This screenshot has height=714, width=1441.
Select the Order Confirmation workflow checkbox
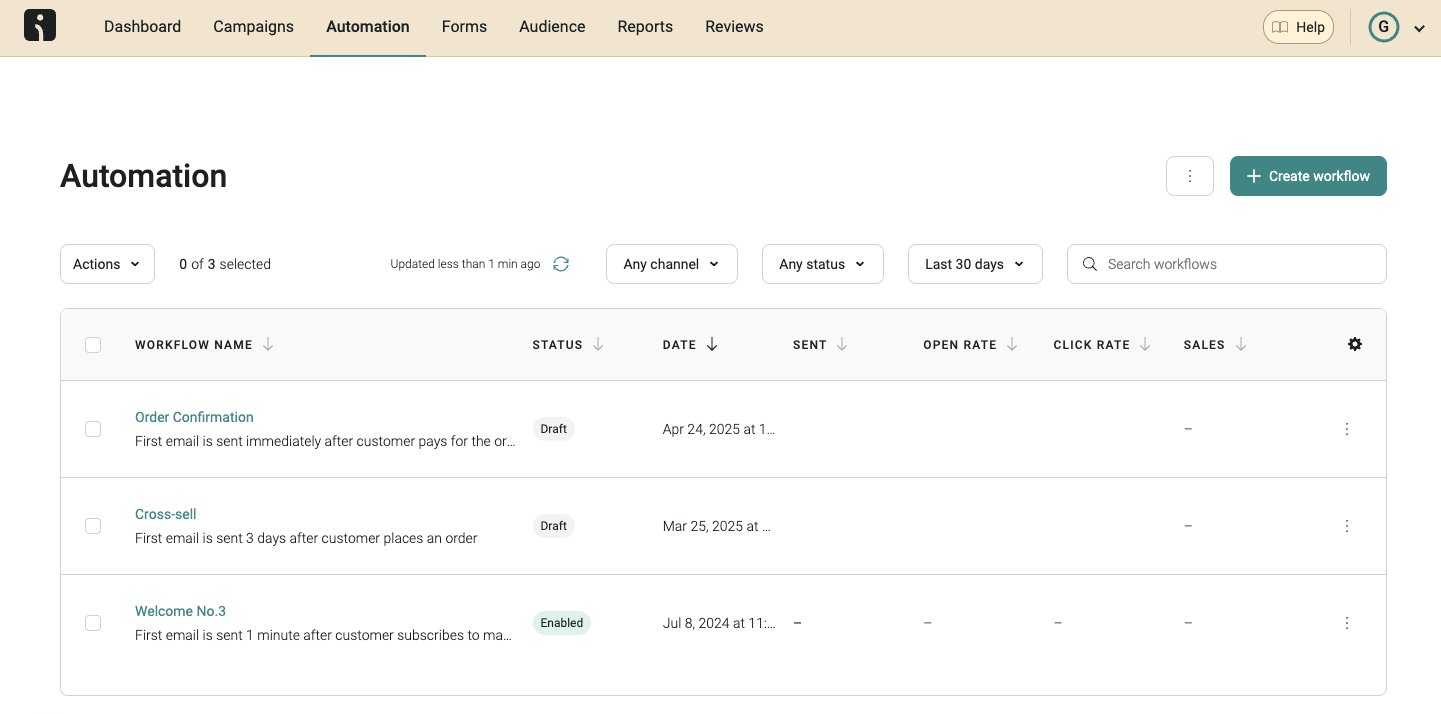[x=93, y=429]
